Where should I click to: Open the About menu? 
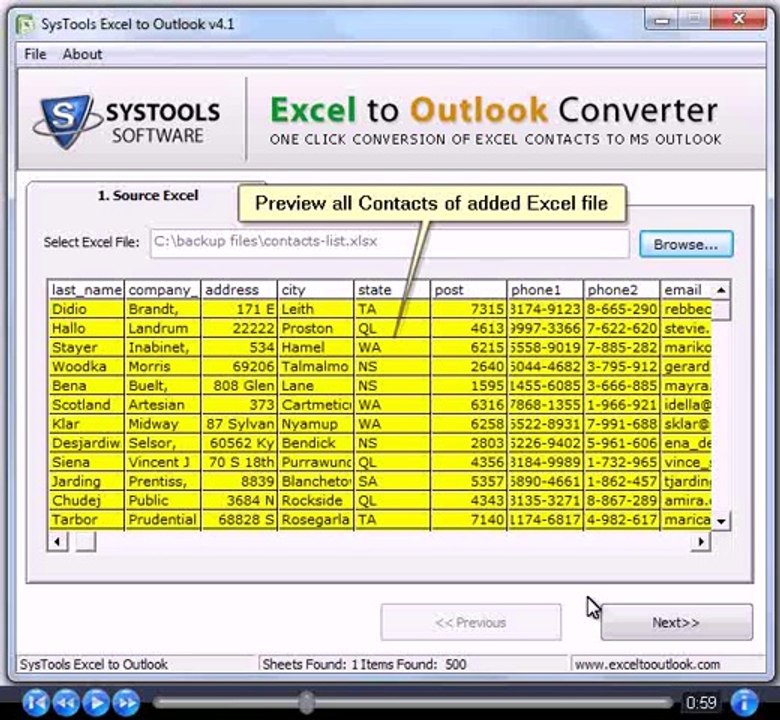pyautogui.click(x=82, y=54)
